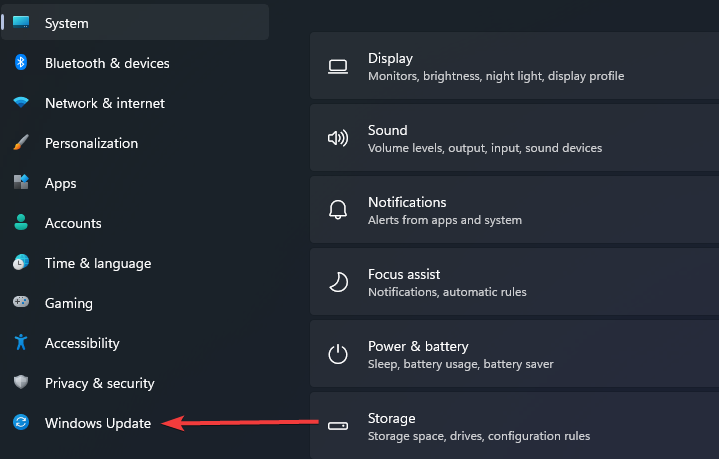Image resolution: width=719 pixels, height=459 pixels.
Task: Open Sound settings
Action: pyautogui.click(x=514, y=138)
